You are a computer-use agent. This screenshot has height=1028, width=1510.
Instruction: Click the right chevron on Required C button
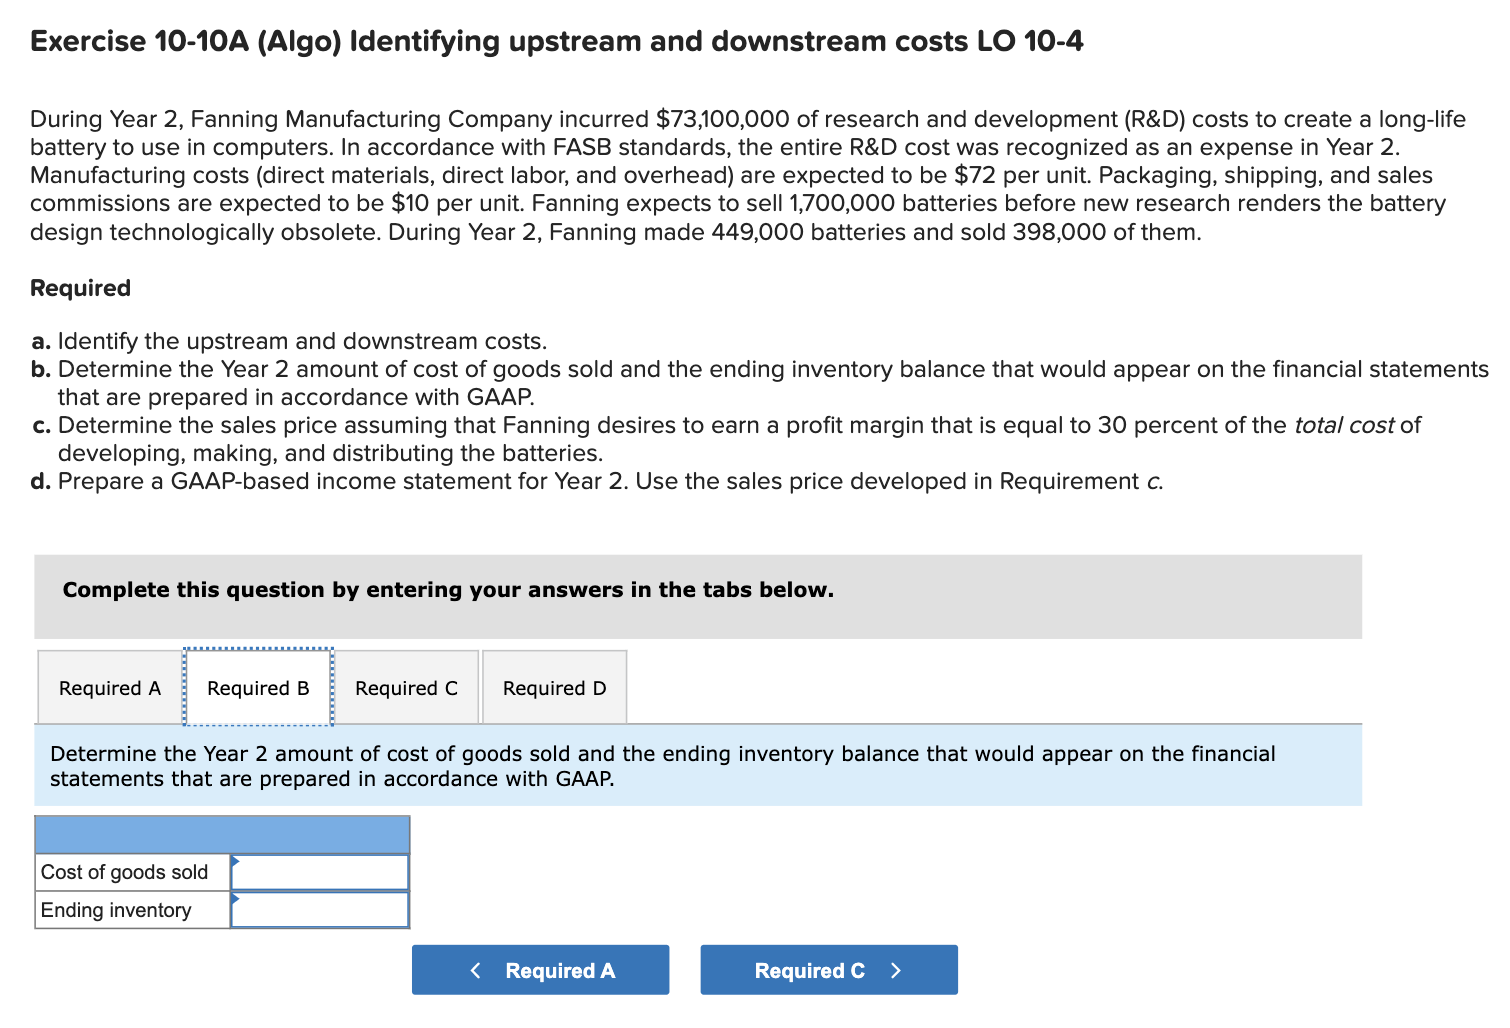point(895,969)
